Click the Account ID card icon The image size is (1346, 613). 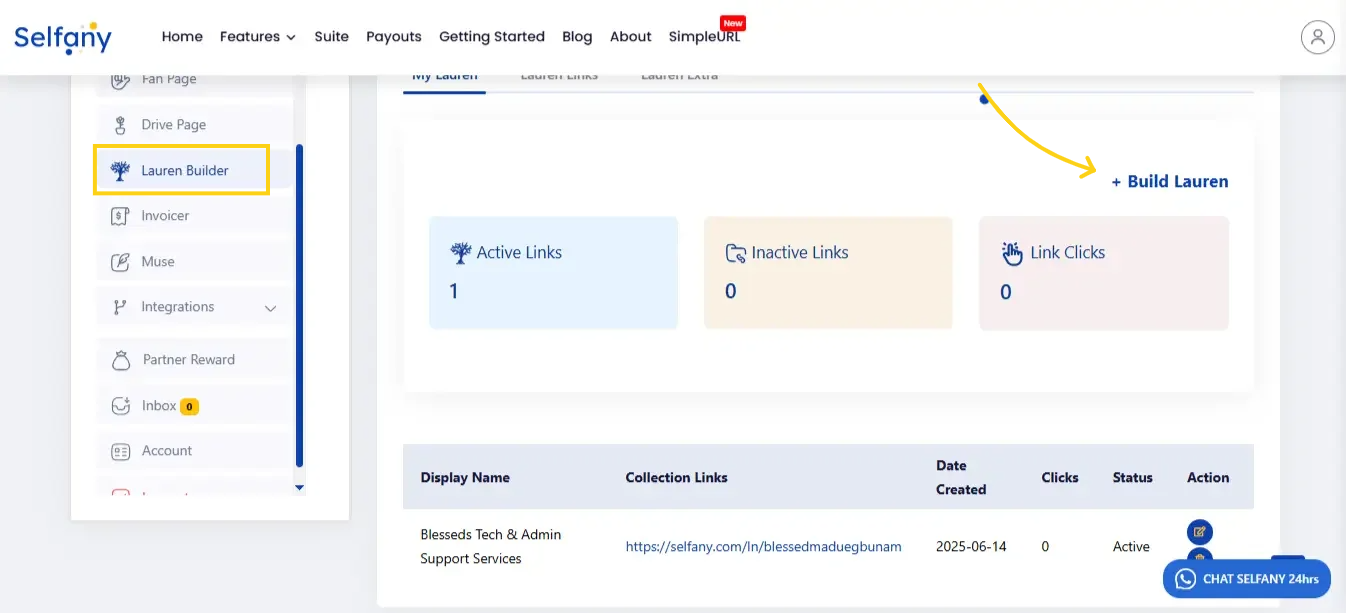[121, 451]
